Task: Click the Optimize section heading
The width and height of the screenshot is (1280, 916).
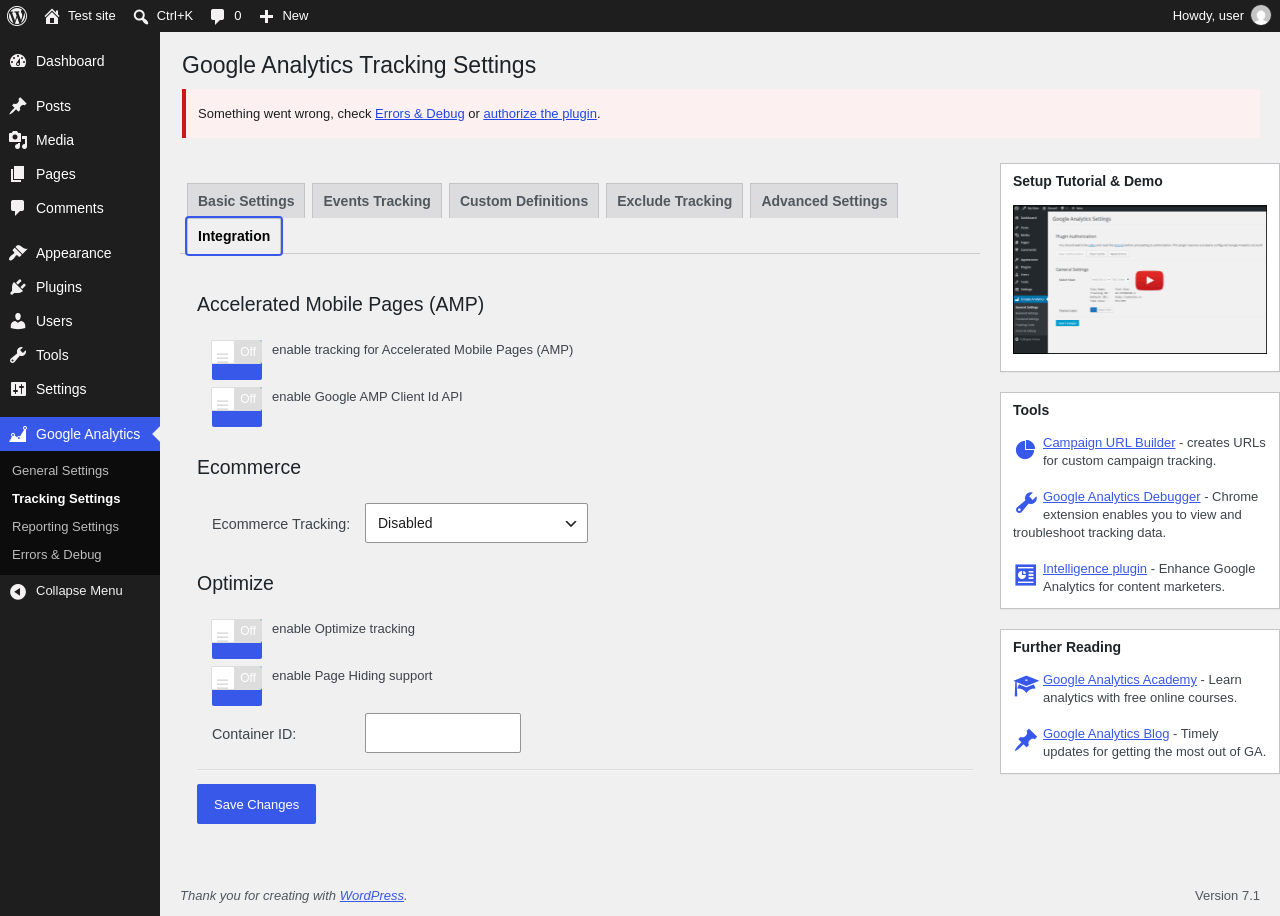Action: (x=235, y=583)
